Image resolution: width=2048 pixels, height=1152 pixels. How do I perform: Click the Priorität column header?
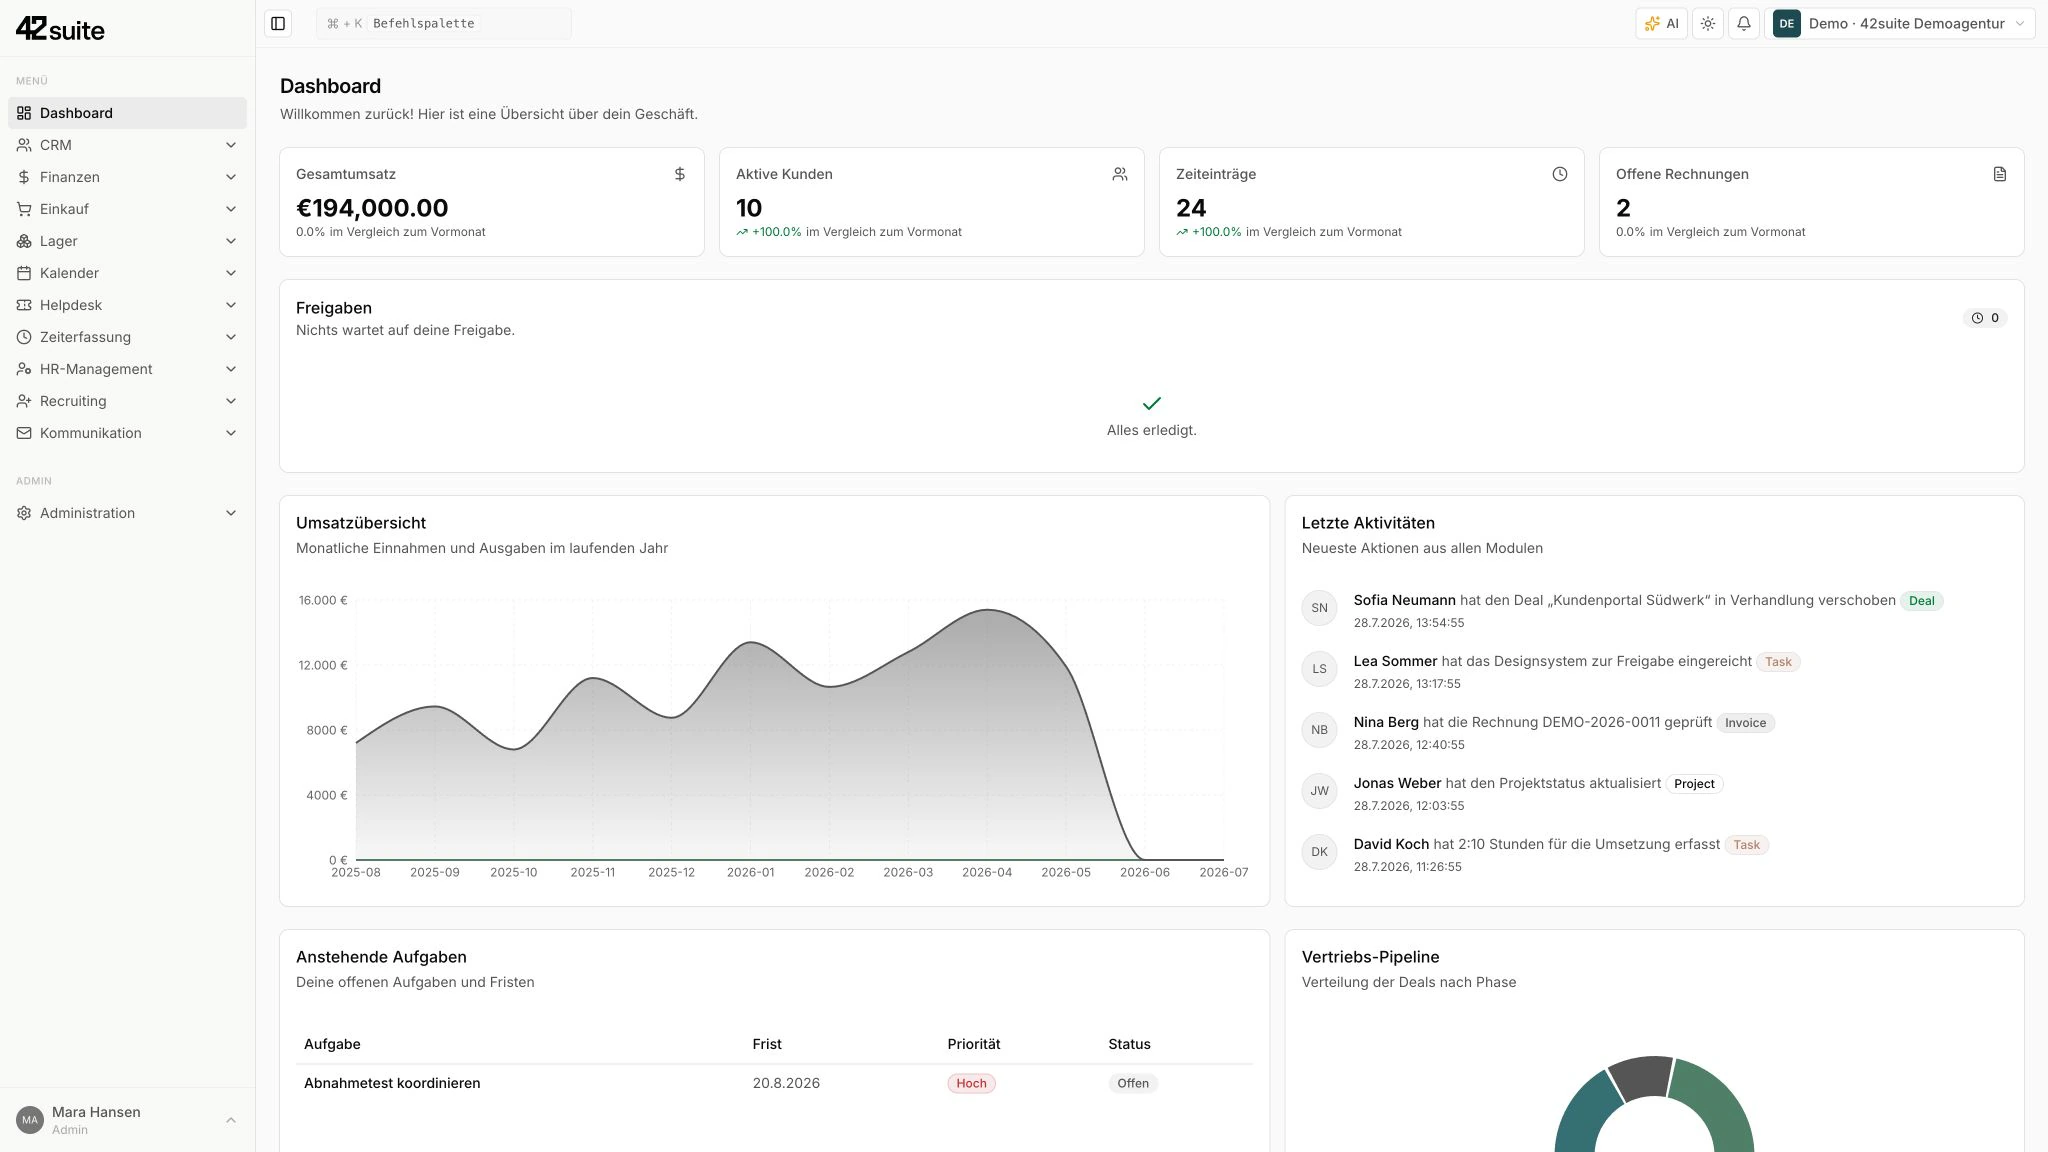(x=974, y=1044)
